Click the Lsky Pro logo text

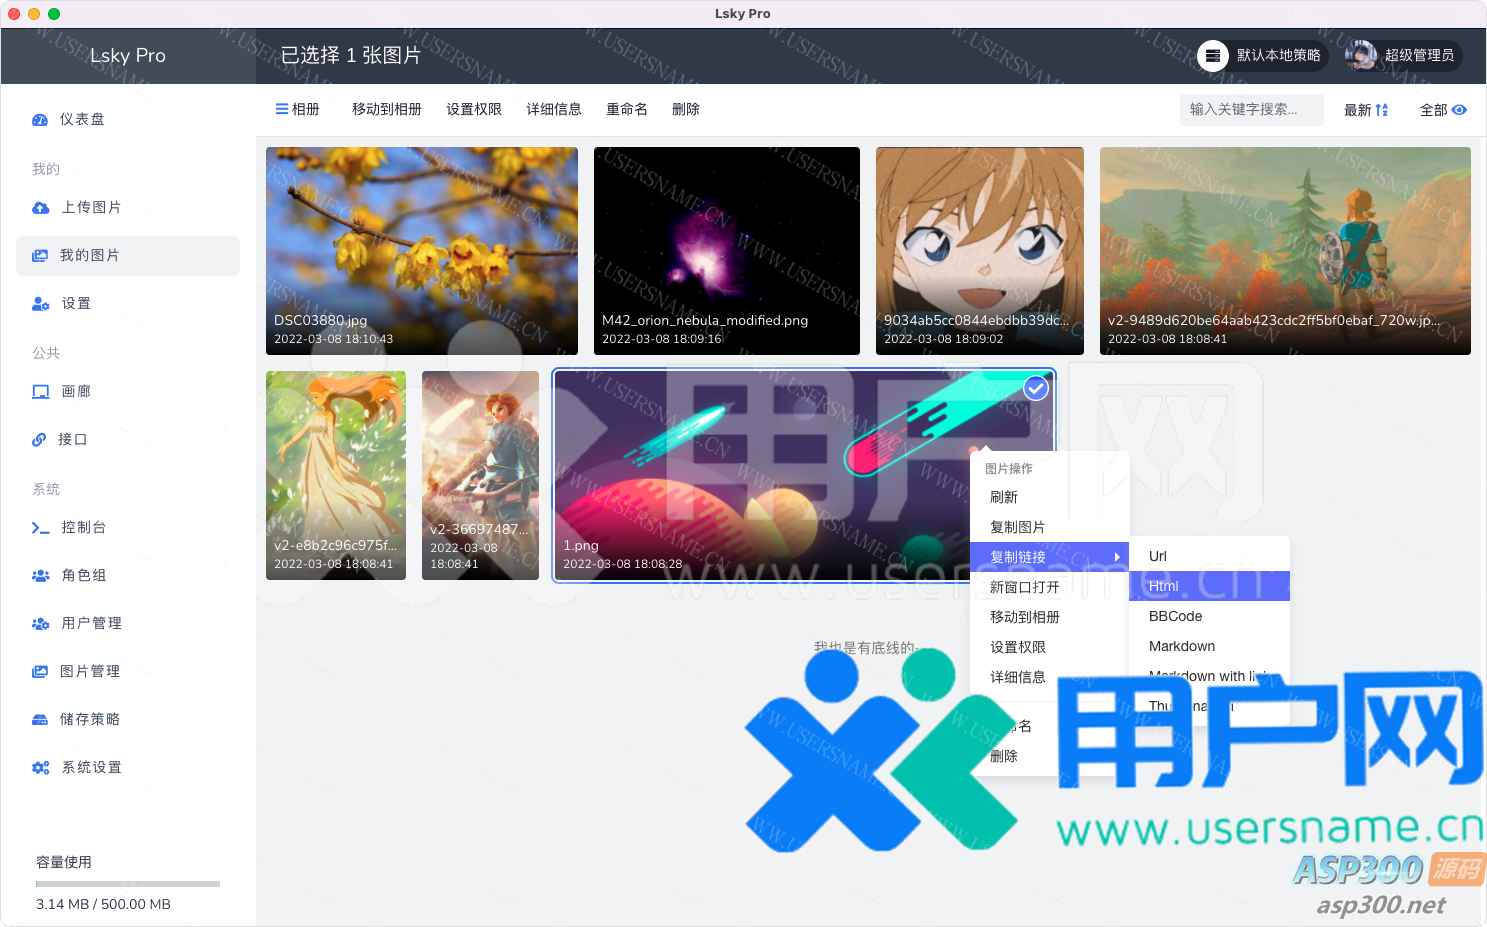point(128,56)
